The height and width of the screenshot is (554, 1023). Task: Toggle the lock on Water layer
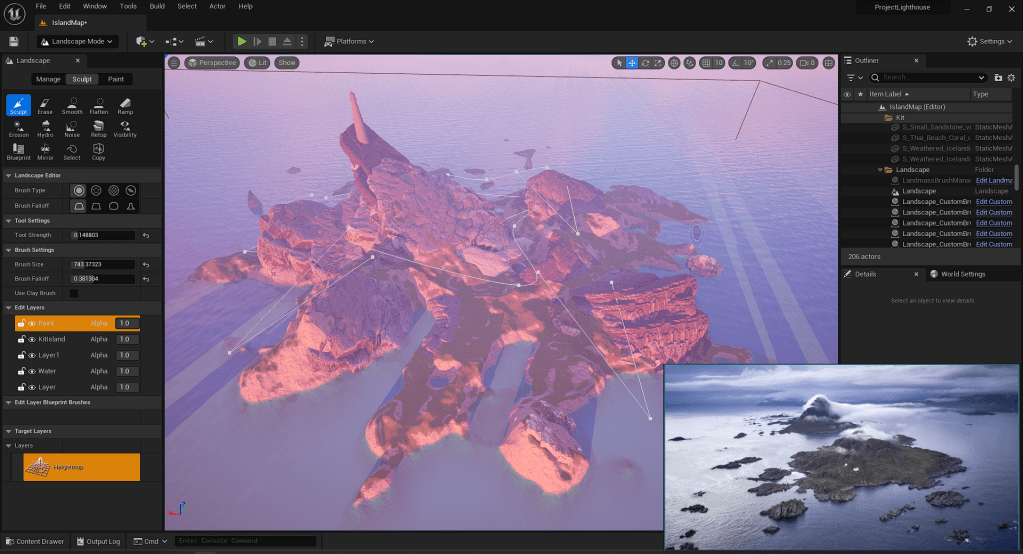21,370
